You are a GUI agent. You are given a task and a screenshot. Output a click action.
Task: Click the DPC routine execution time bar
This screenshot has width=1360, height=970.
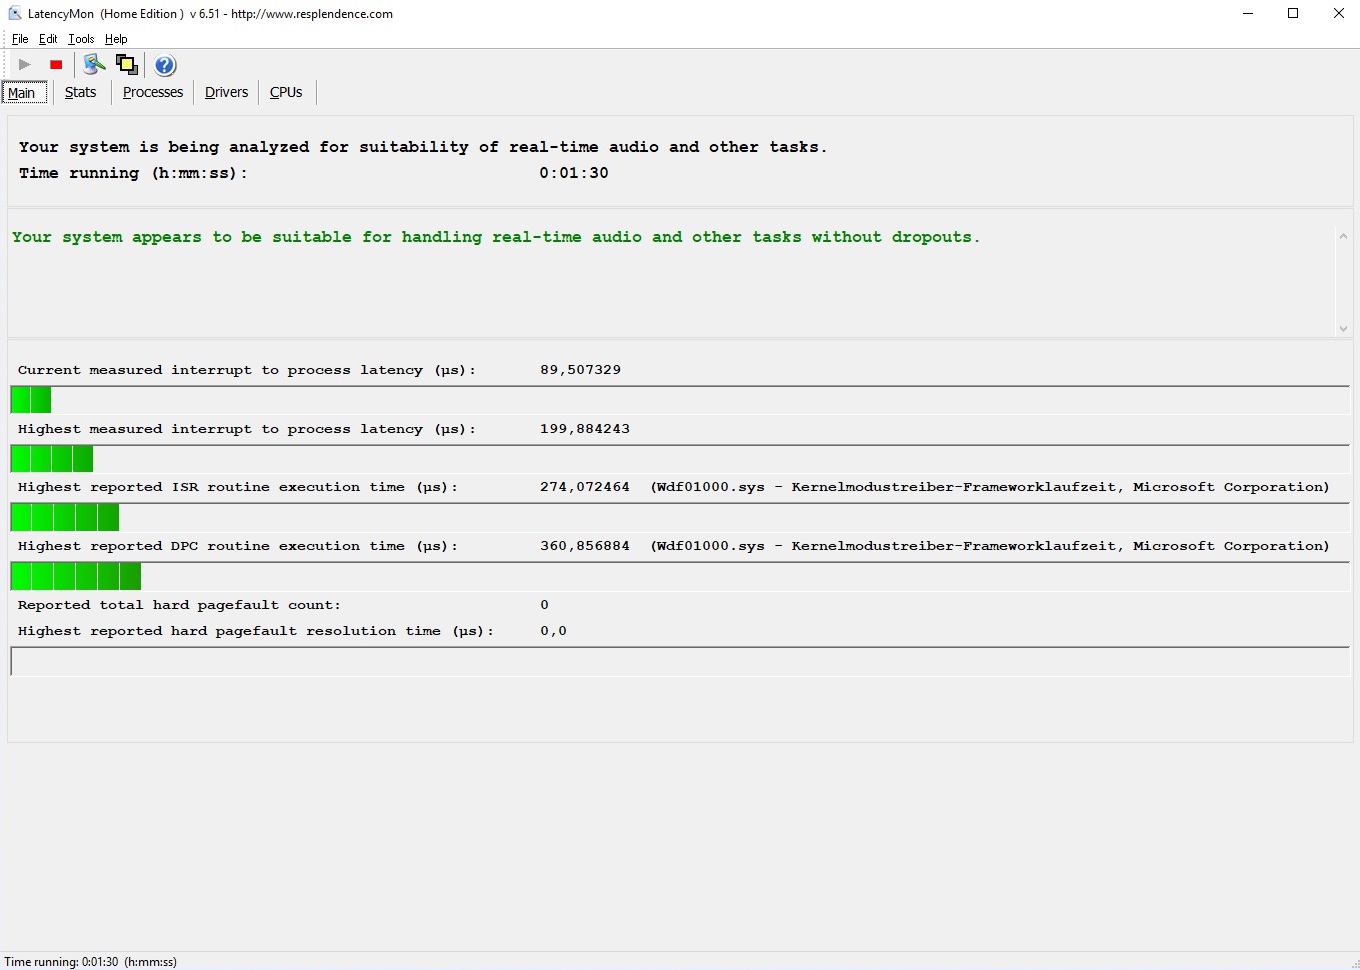pos(680,576)
